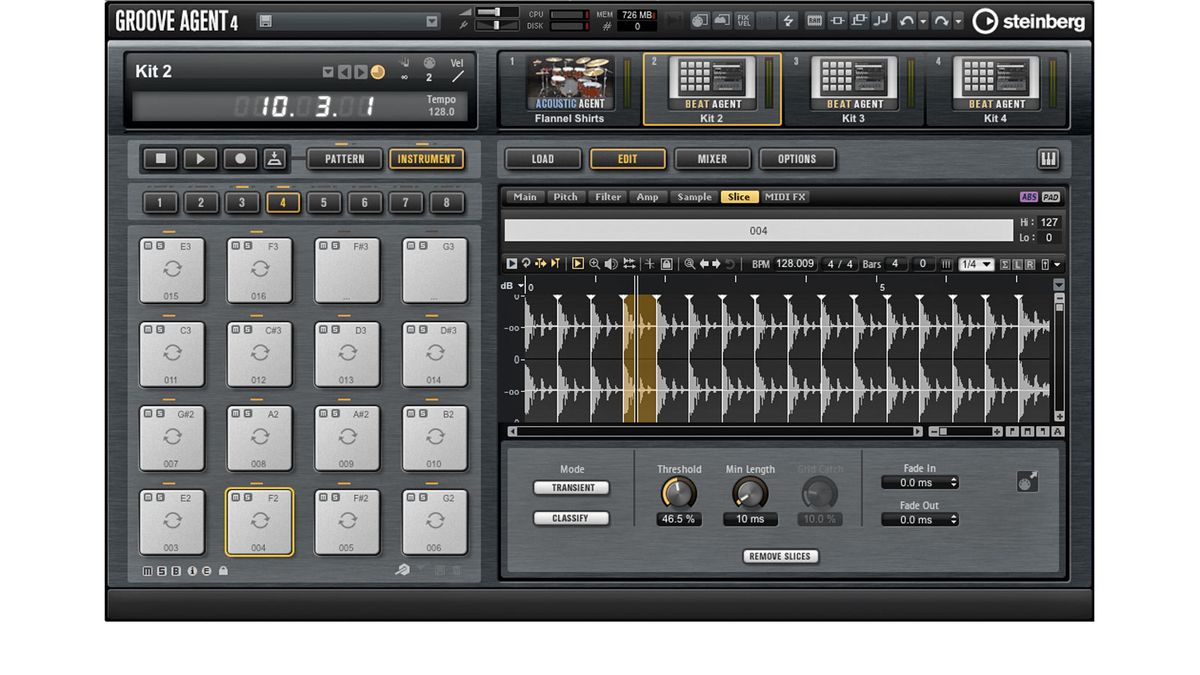Click the lock slices icon

pyautogui.click(x=666, y=264)
